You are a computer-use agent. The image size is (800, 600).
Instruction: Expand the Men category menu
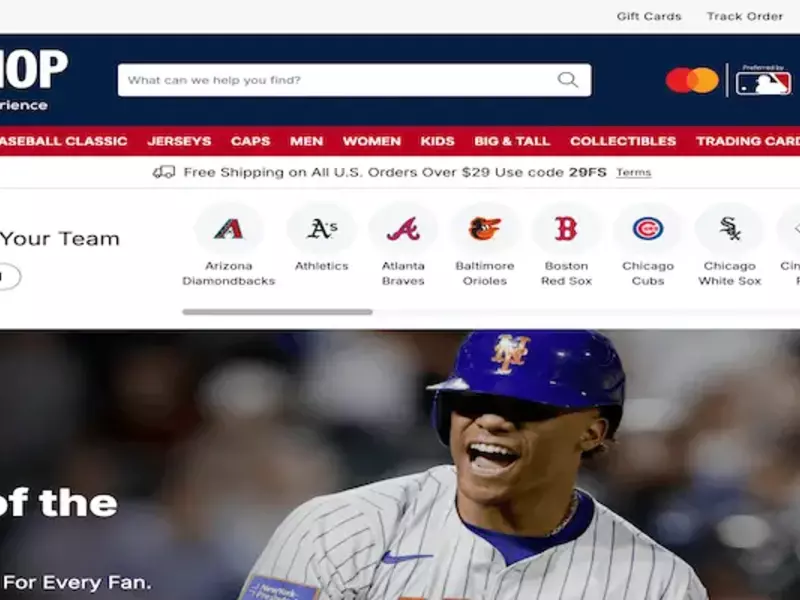(306, 141)
